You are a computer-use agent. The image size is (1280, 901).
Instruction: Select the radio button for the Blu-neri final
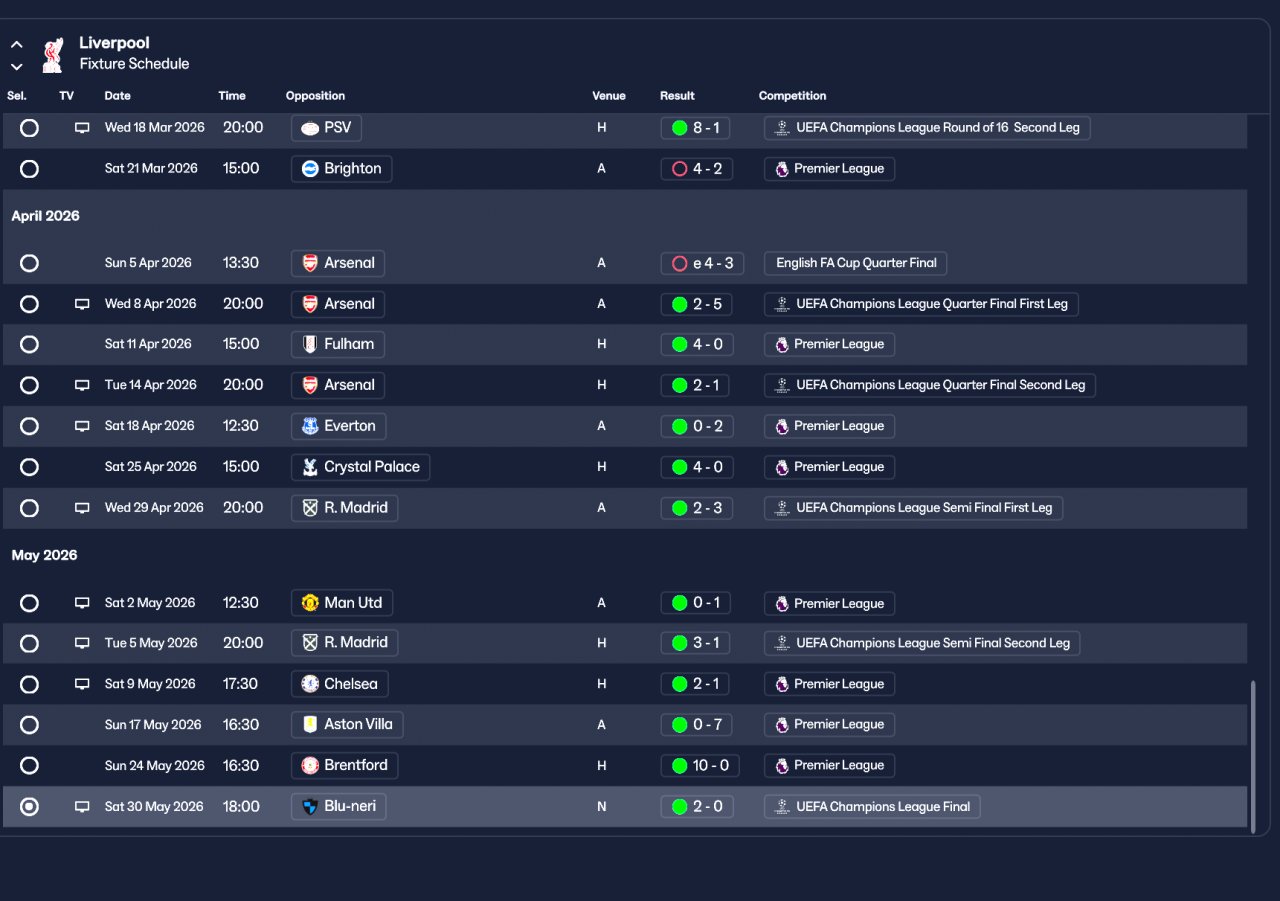coord(29,807)
